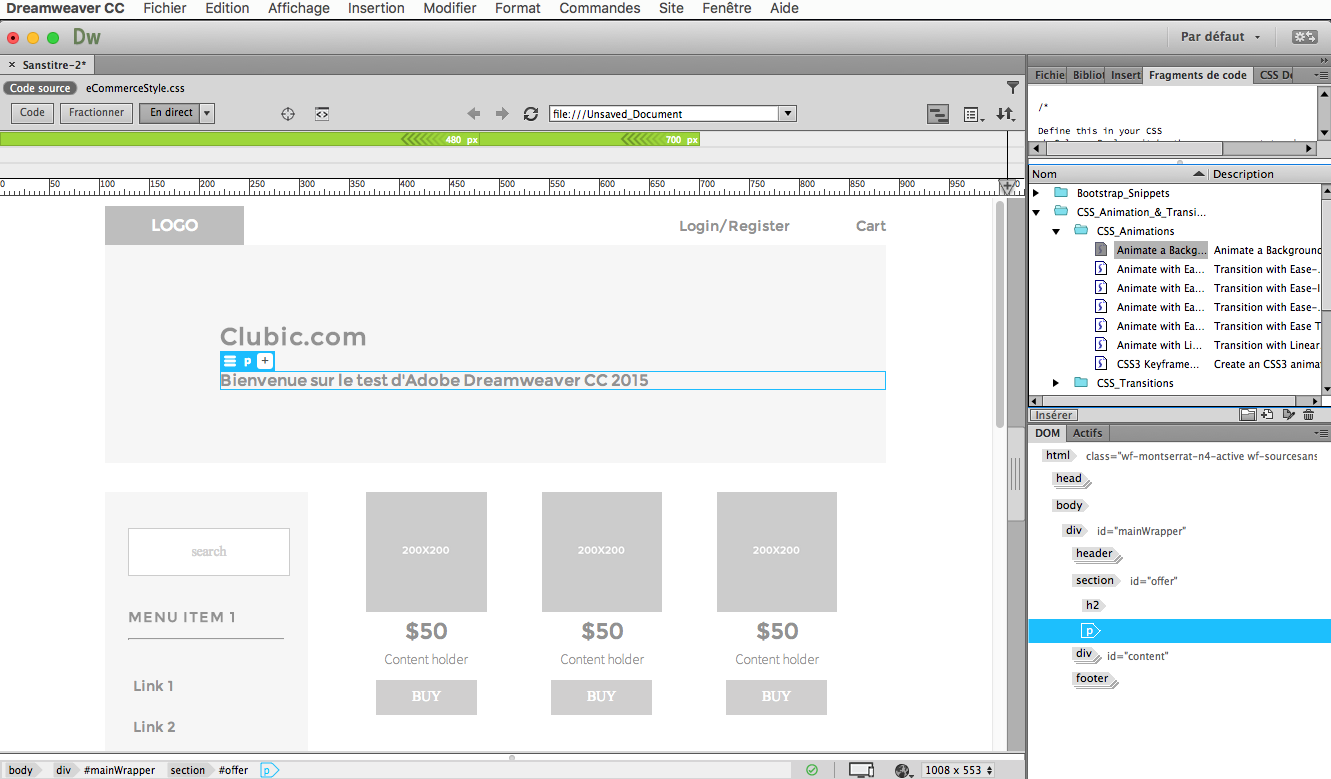Click the file management arrows icon
Screen dimensions: 1331x779
[1005, 115]
